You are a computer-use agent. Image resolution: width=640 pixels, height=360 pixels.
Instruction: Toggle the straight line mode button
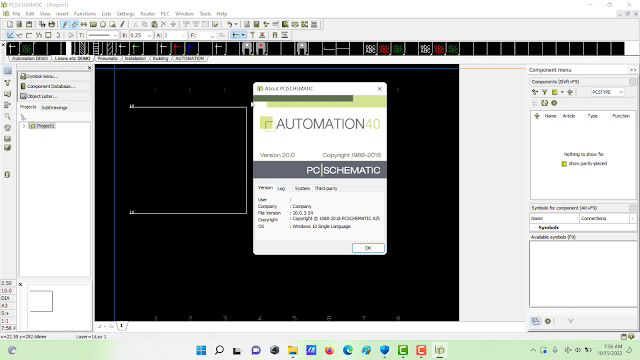pyautogui.click(x=10, y=35)
